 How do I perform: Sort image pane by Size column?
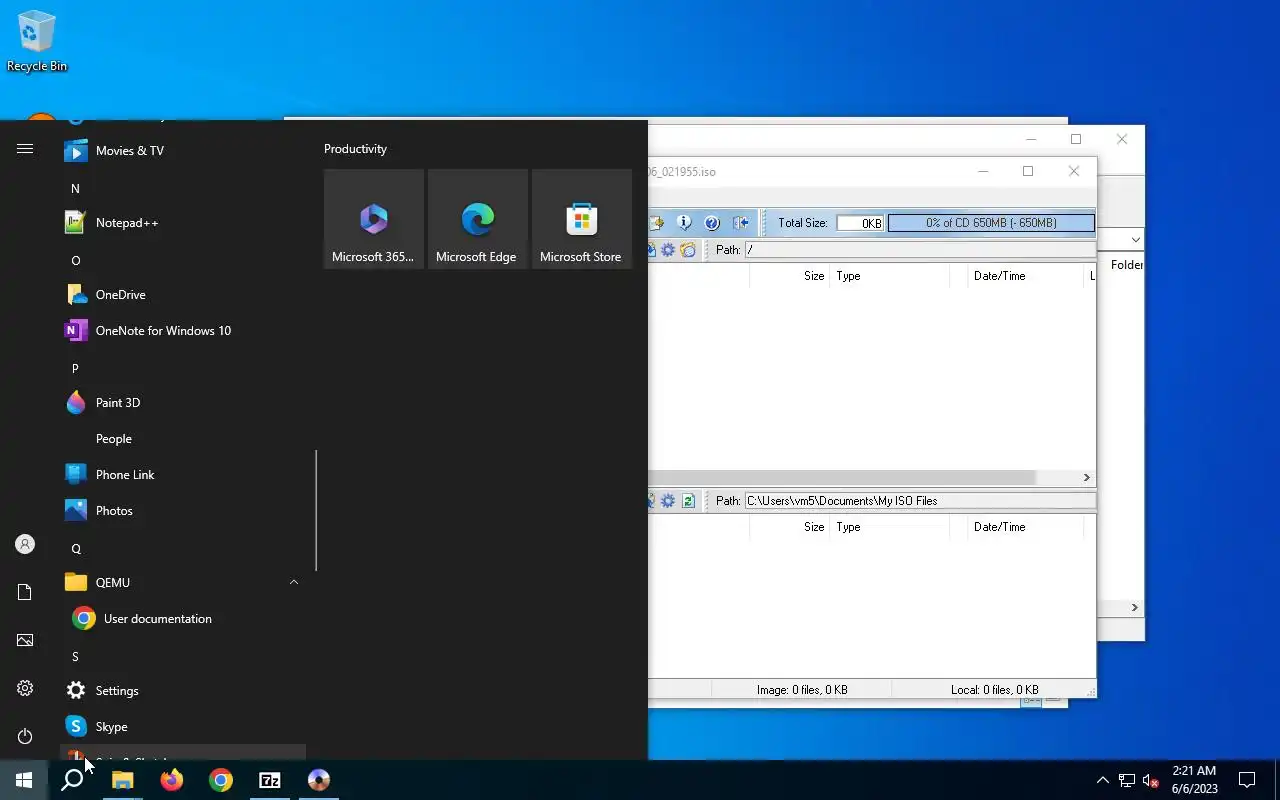789,276
